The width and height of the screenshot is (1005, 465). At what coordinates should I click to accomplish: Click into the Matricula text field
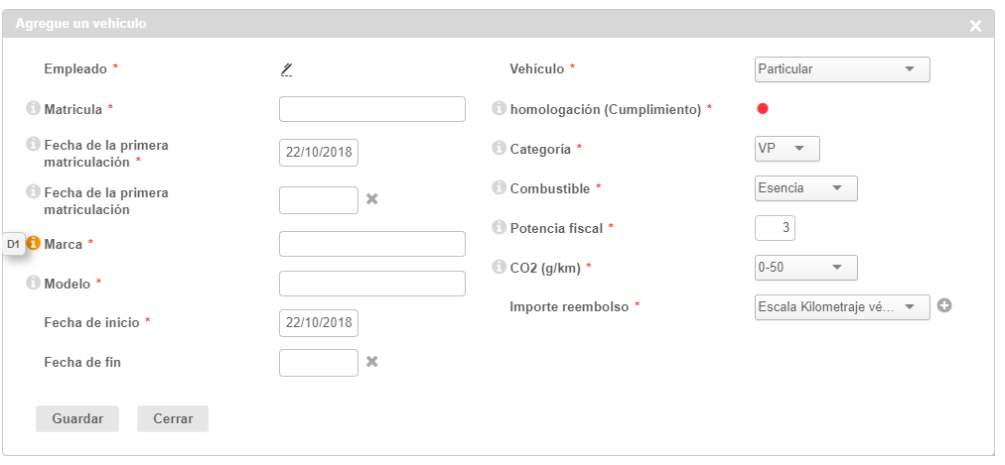(372, 109)
